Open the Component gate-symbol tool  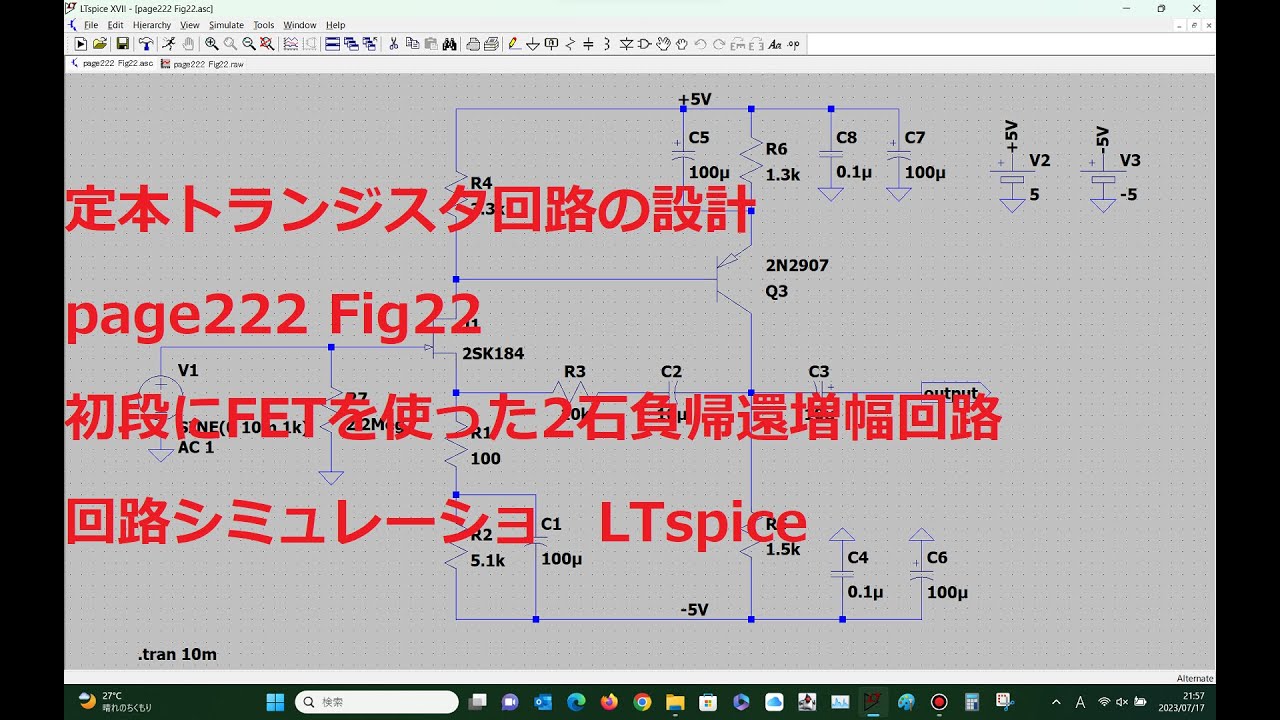coord(644,44)
